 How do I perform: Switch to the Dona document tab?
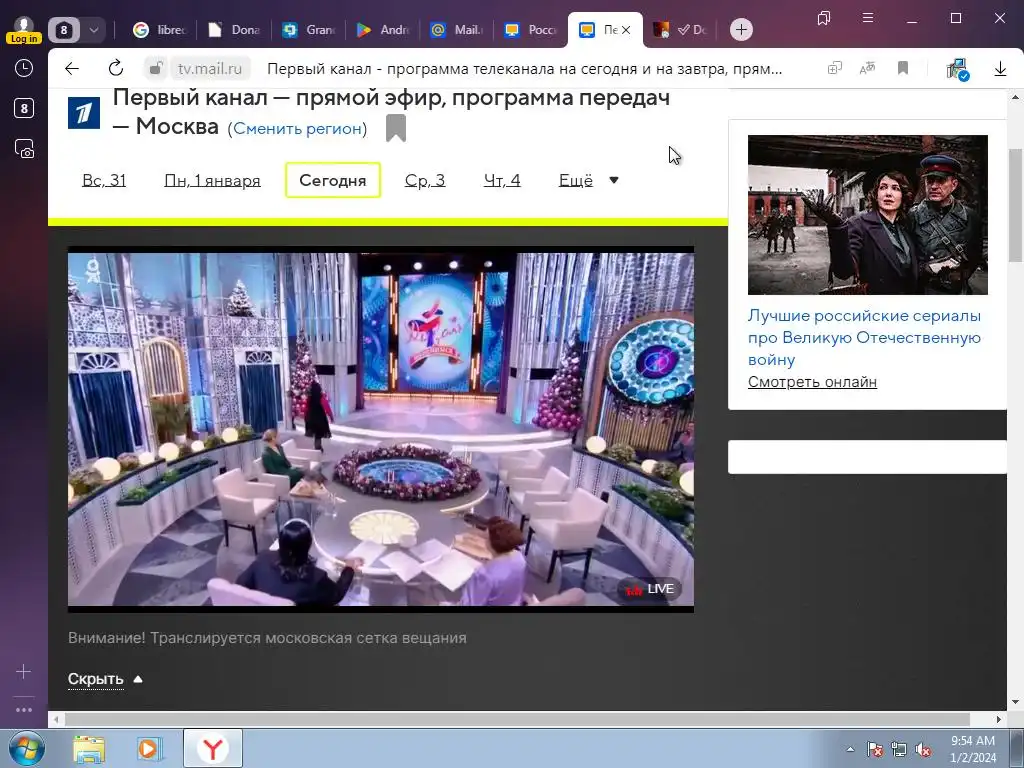pyautogui.click(x=234, y=29)
